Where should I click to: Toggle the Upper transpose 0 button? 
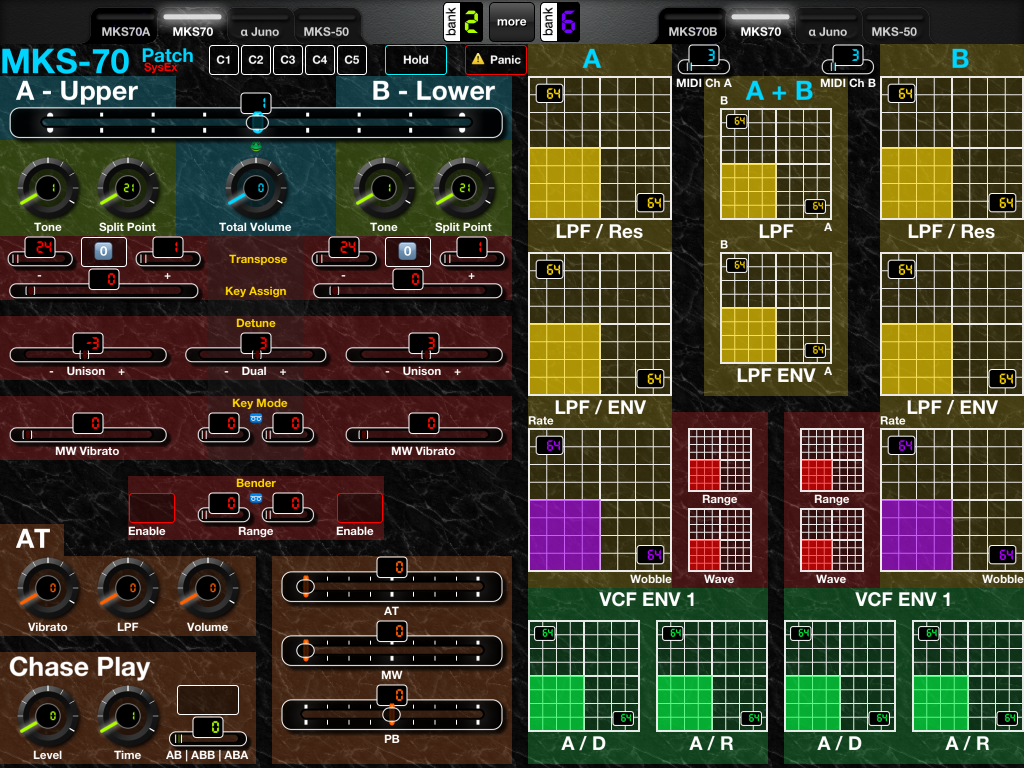tap(103, 251)
